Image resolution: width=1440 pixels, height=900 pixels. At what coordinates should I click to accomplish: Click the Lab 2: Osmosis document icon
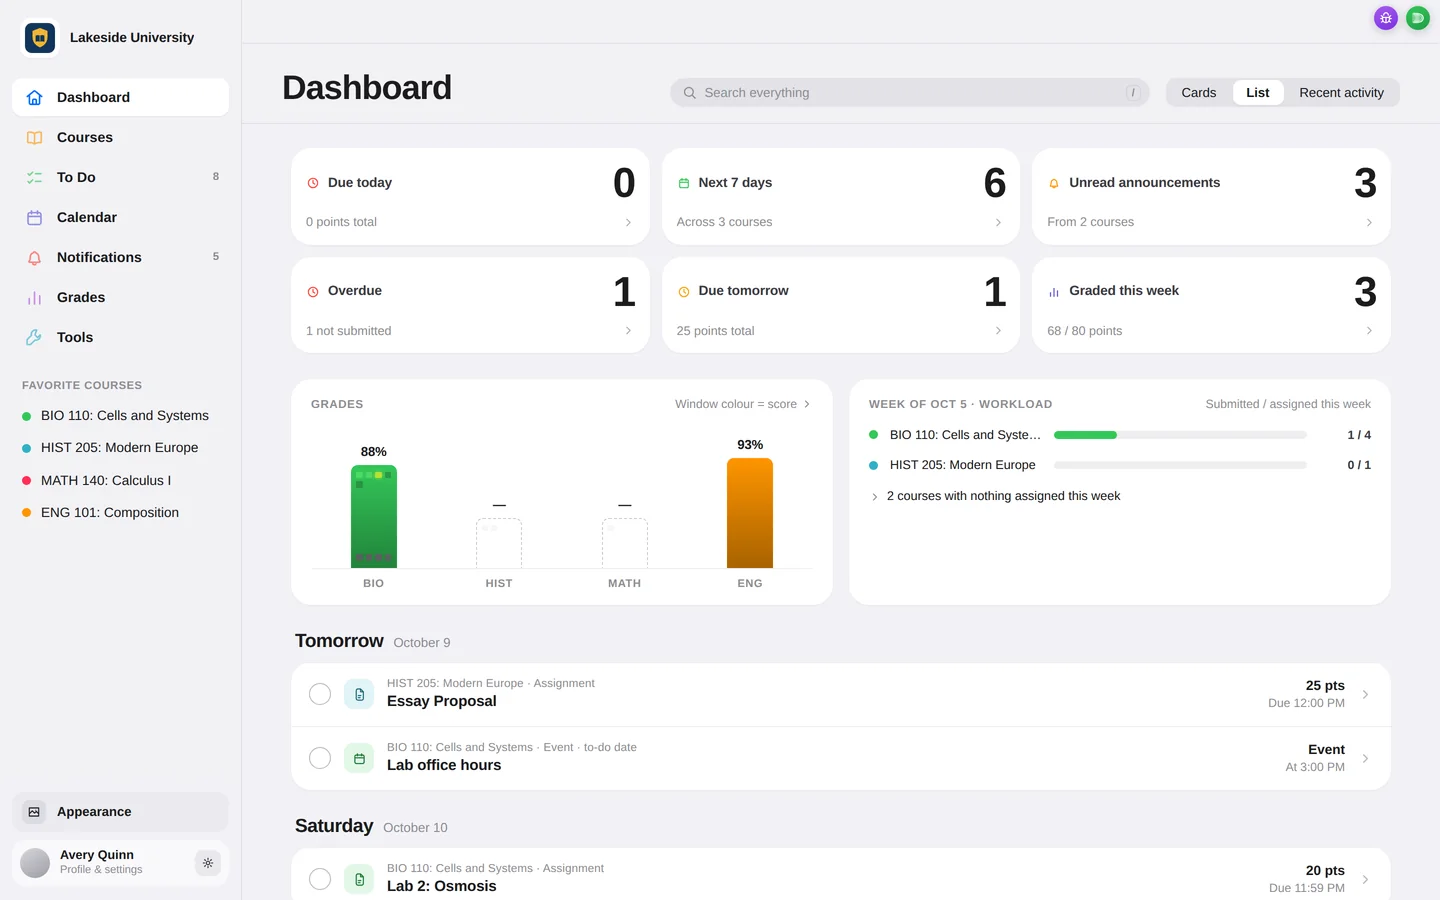[359, 879]
